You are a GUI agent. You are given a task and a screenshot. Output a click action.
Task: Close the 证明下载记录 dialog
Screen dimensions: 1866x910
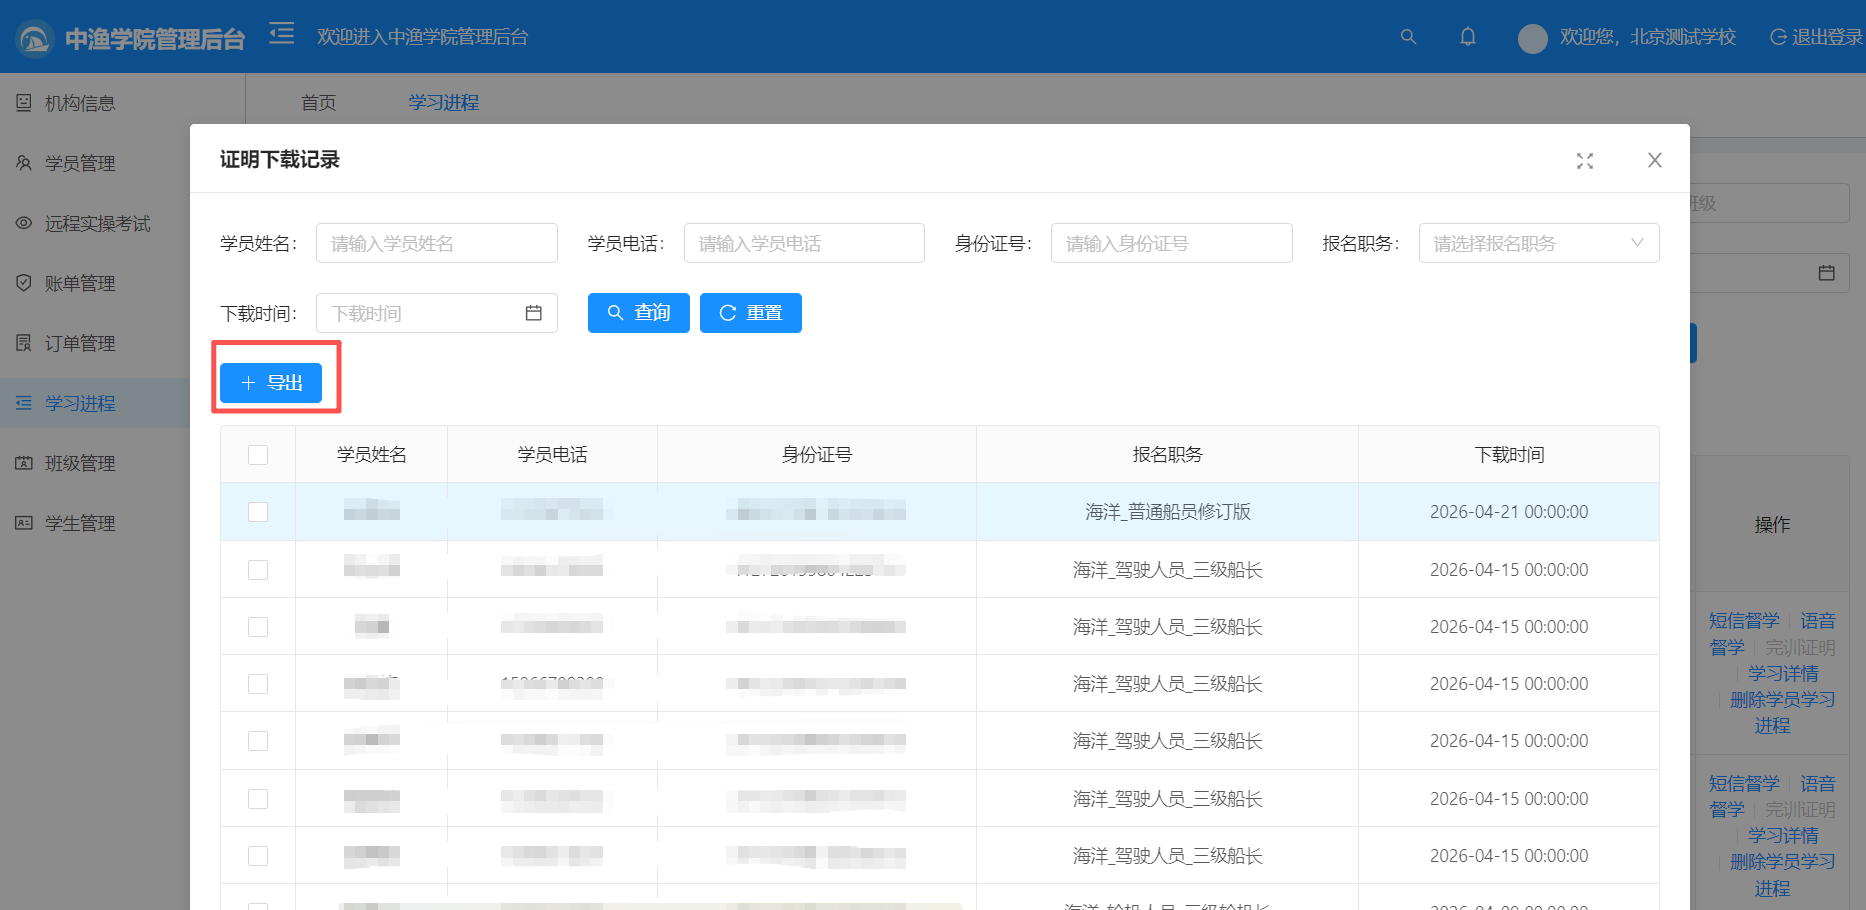coord(1655,160)
